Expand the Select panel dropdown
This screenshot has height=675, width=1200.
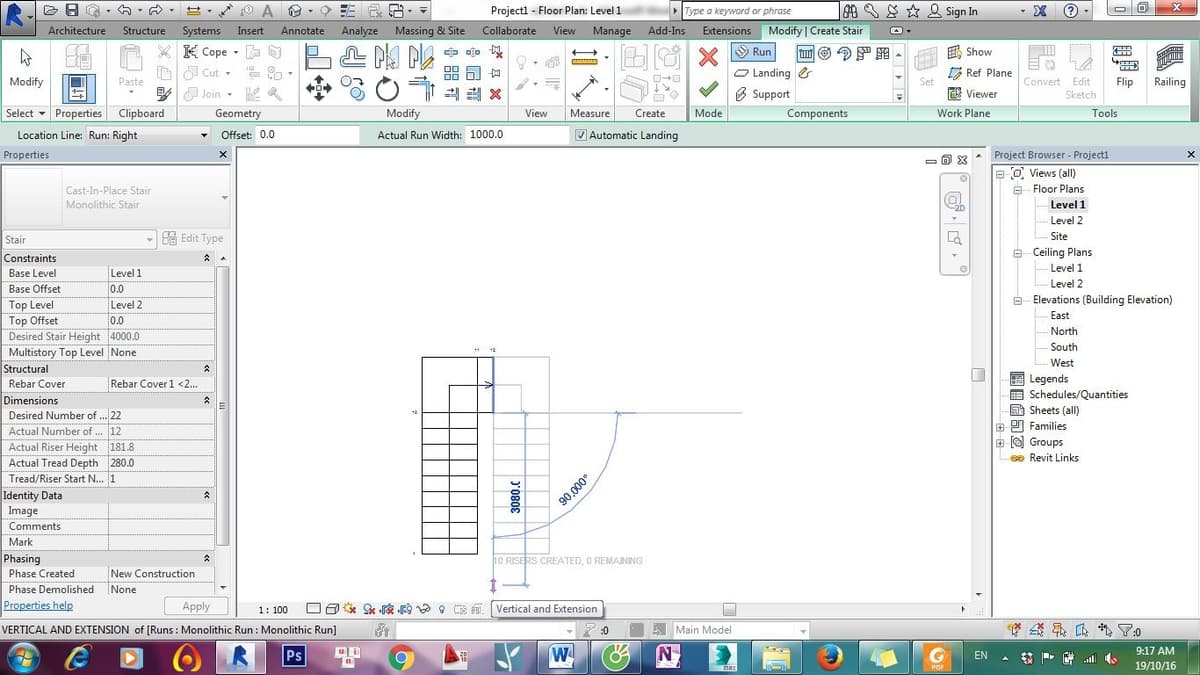point(25,113)
